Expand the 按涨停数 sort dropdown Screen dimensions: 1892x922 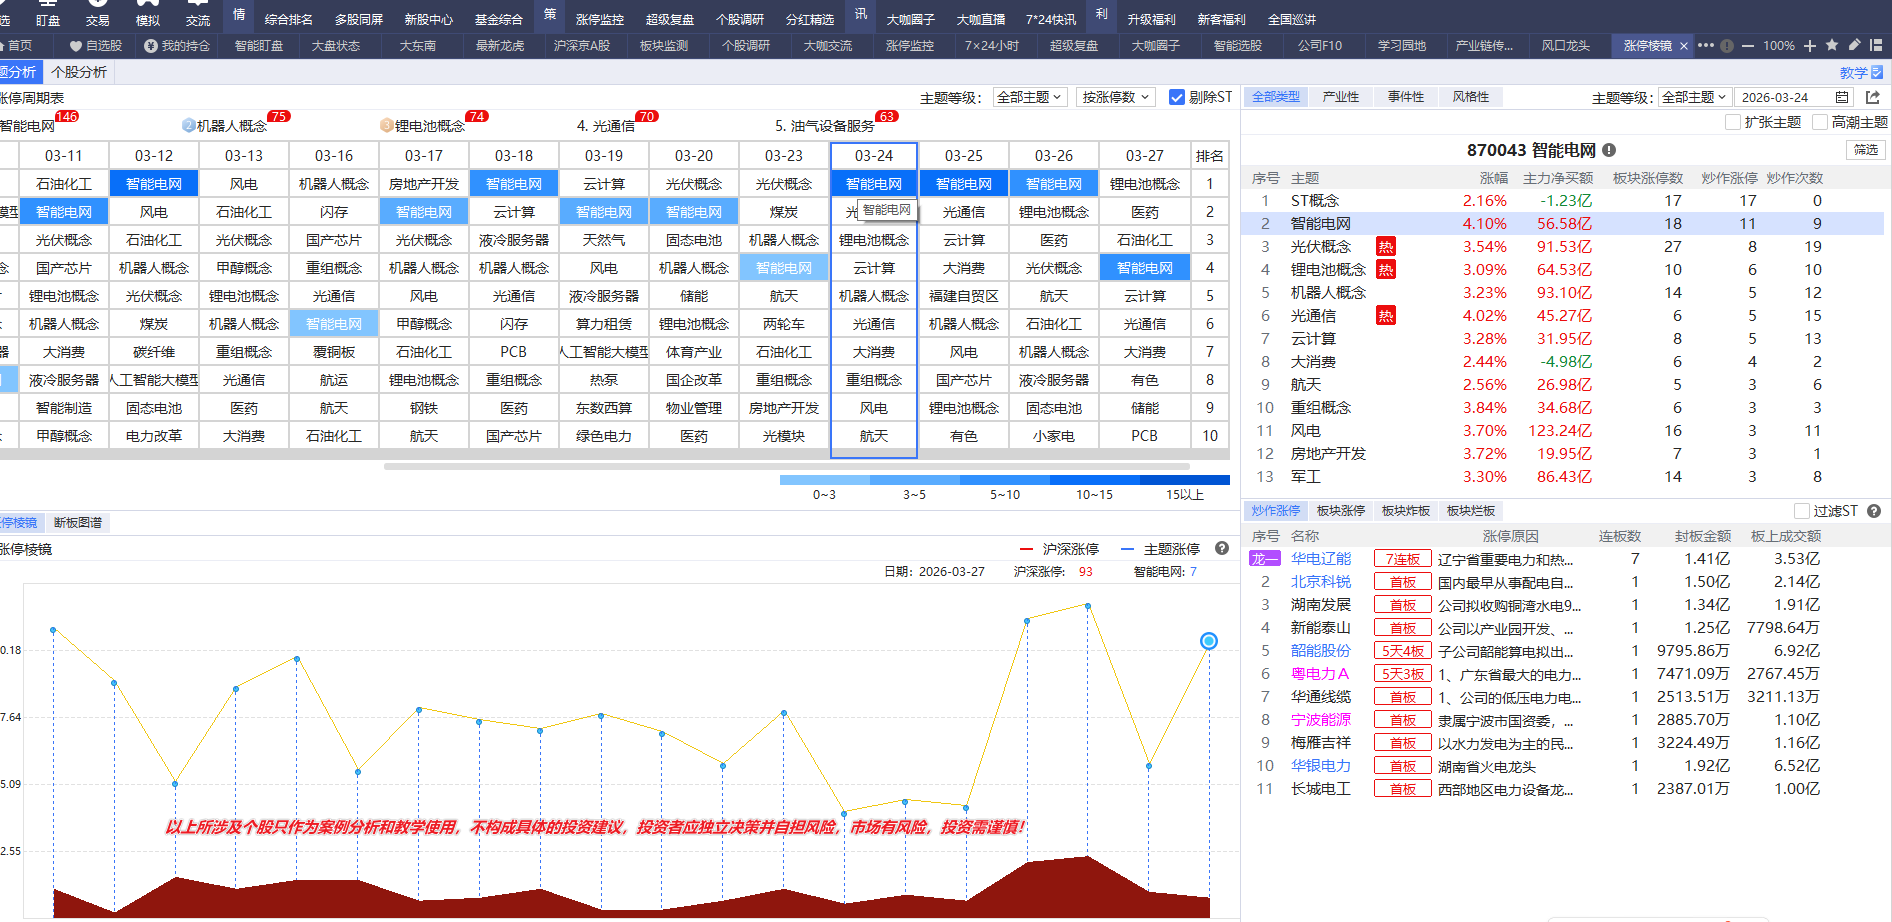[x=1116, y=97]
